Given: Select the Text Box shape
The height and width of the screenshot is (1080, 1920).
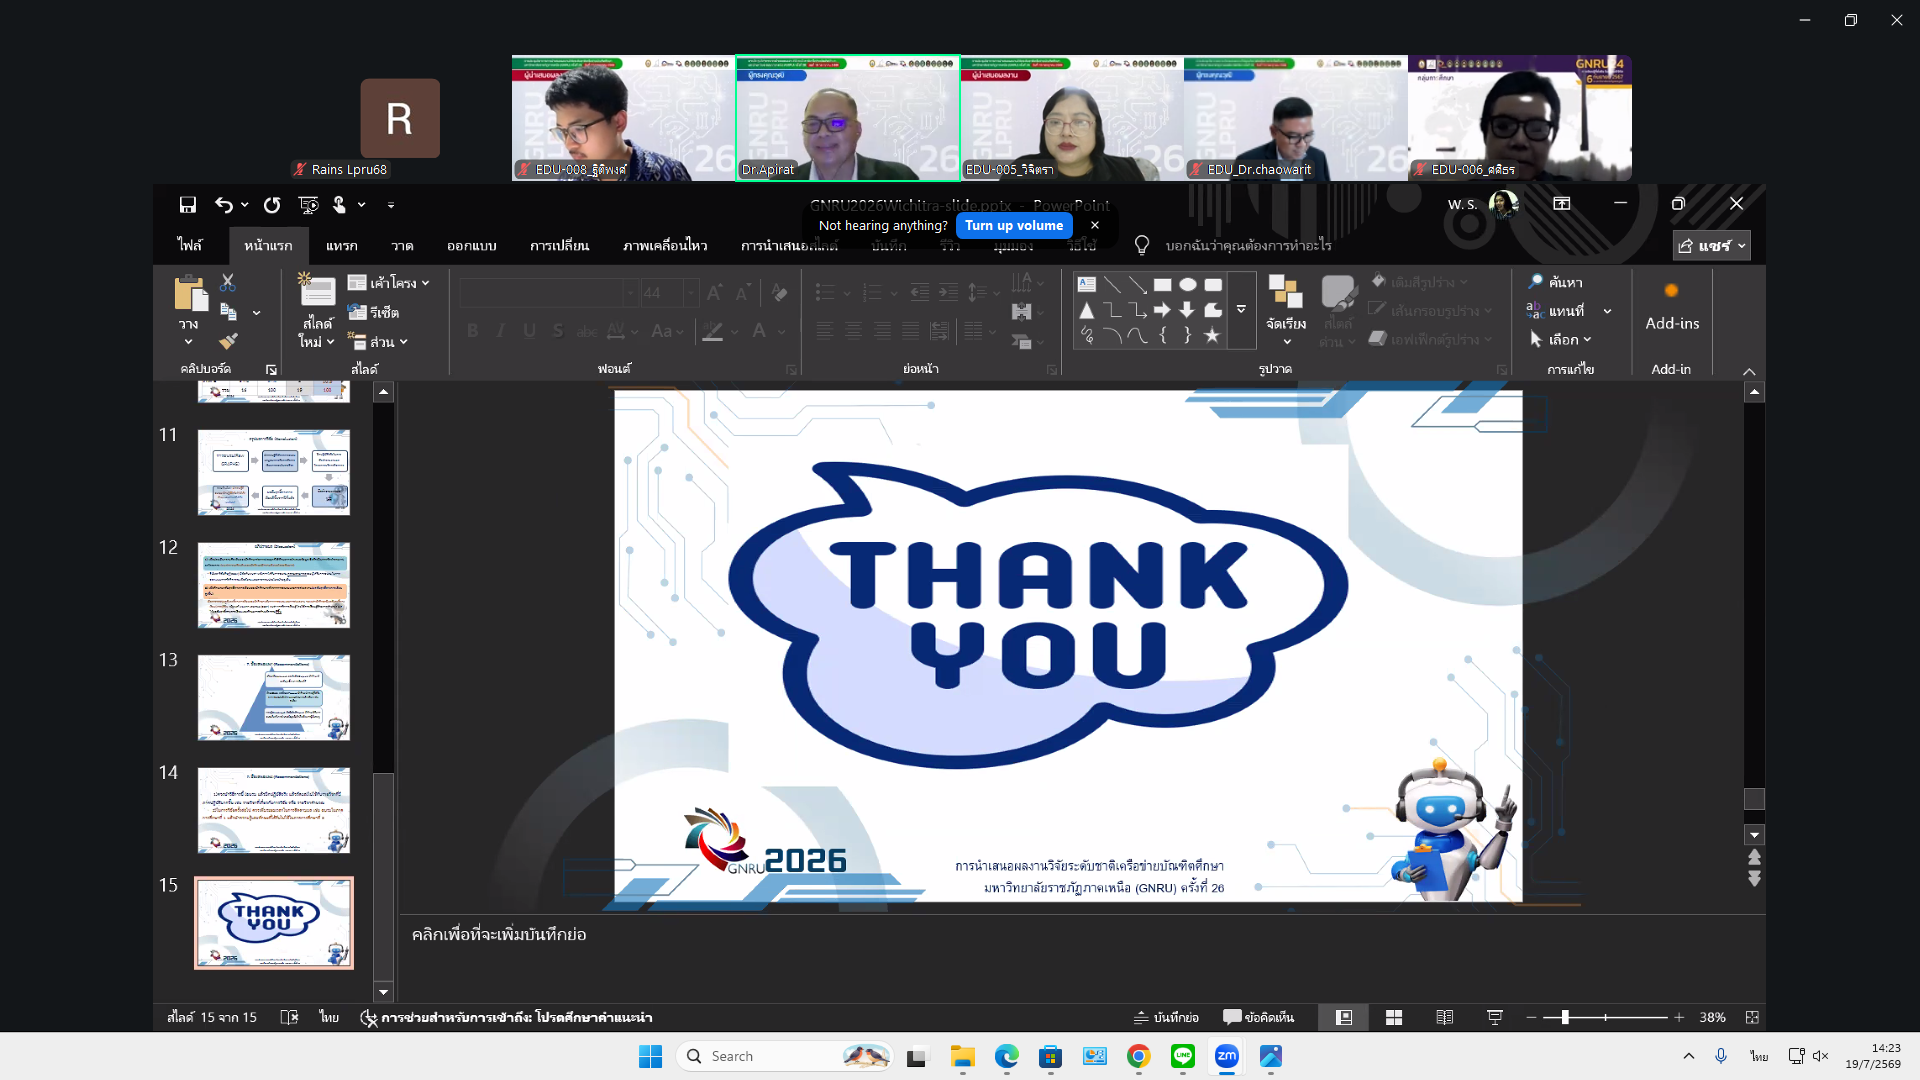Looking at the screenshot, I should [1087, 284].
